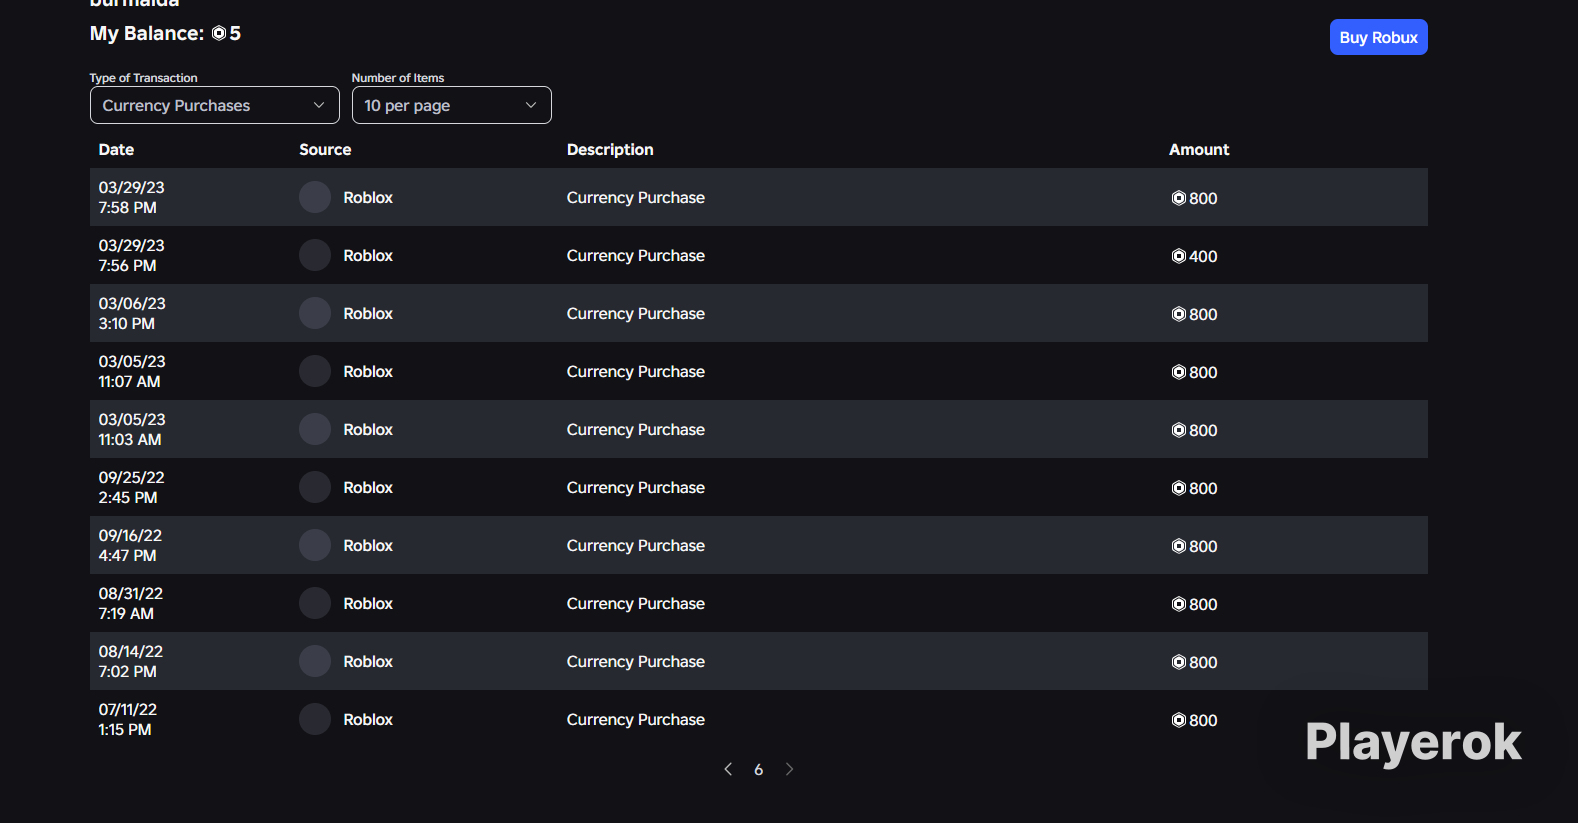Image resolution: width=1578 pixels, height=823 pixels.
Task: Click the Date column header
Action: tap(116, 149)
